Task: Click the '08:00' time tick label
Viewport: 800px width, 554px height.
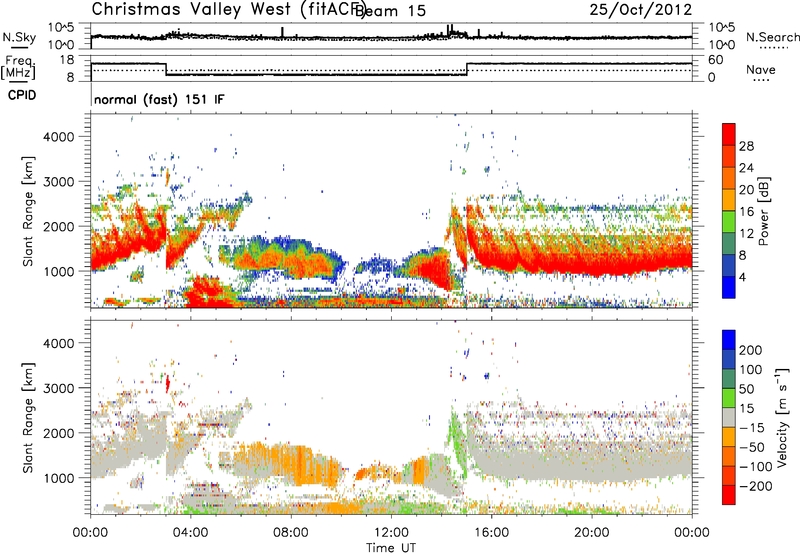Action: click(x=291, y=533)
